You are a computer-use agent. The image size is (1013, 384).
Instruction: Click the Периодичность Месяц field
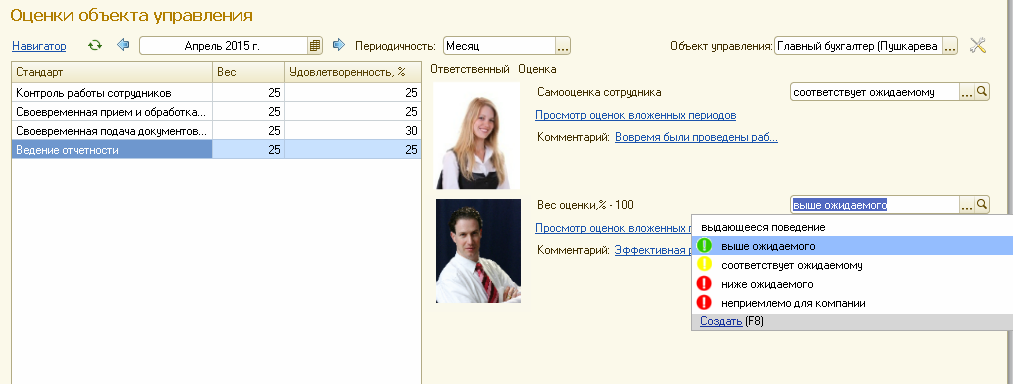coord(499,46)
